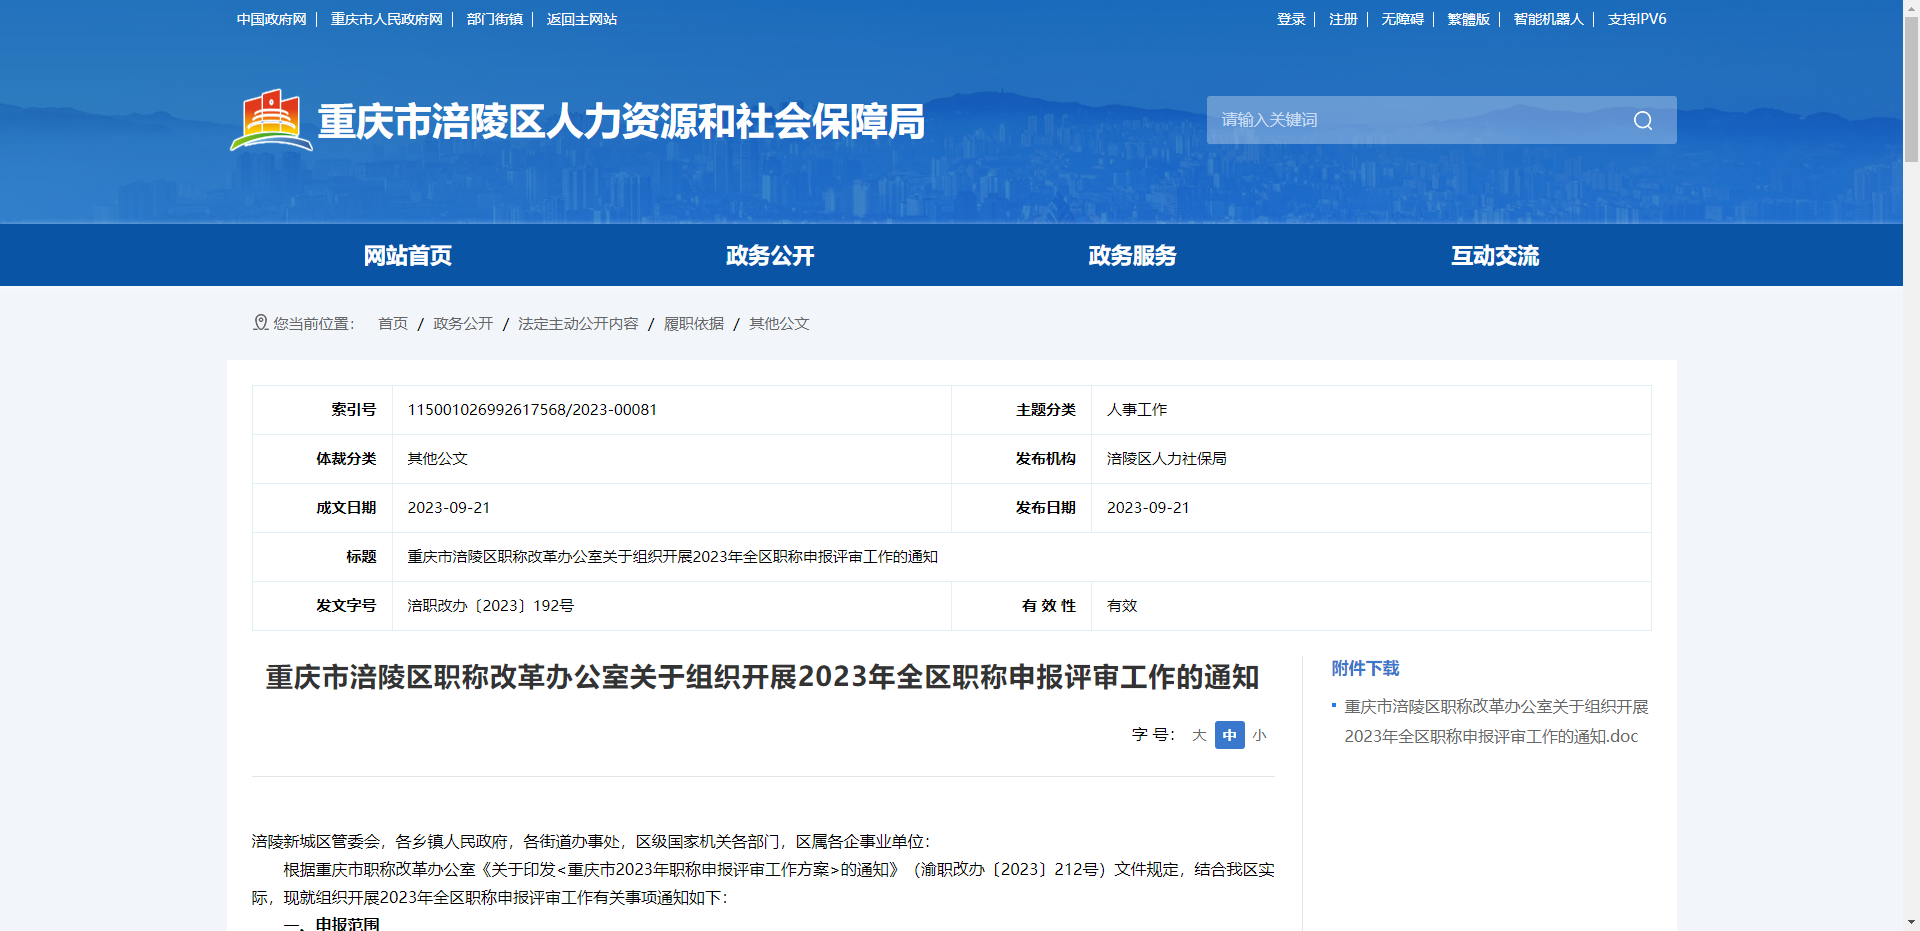The width and height of the screenshot is (1920, 931).
Task: Set font size to 大
Action: tap(1199, 735)
